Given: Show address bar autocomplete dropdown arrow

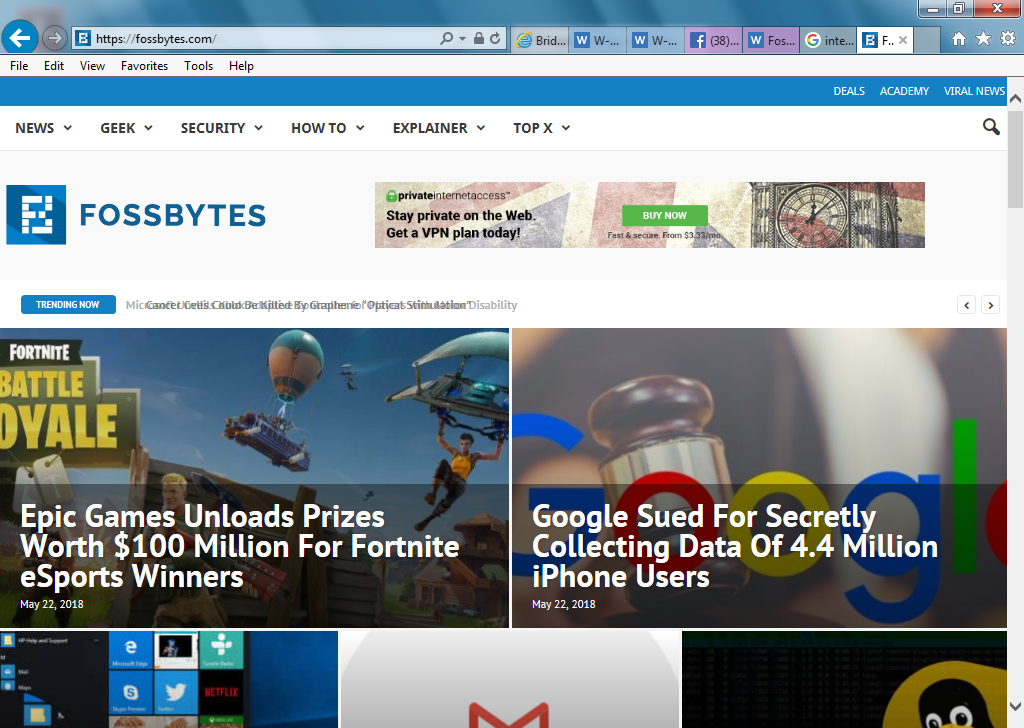Looking at the screenshot, I should (462, 39).
